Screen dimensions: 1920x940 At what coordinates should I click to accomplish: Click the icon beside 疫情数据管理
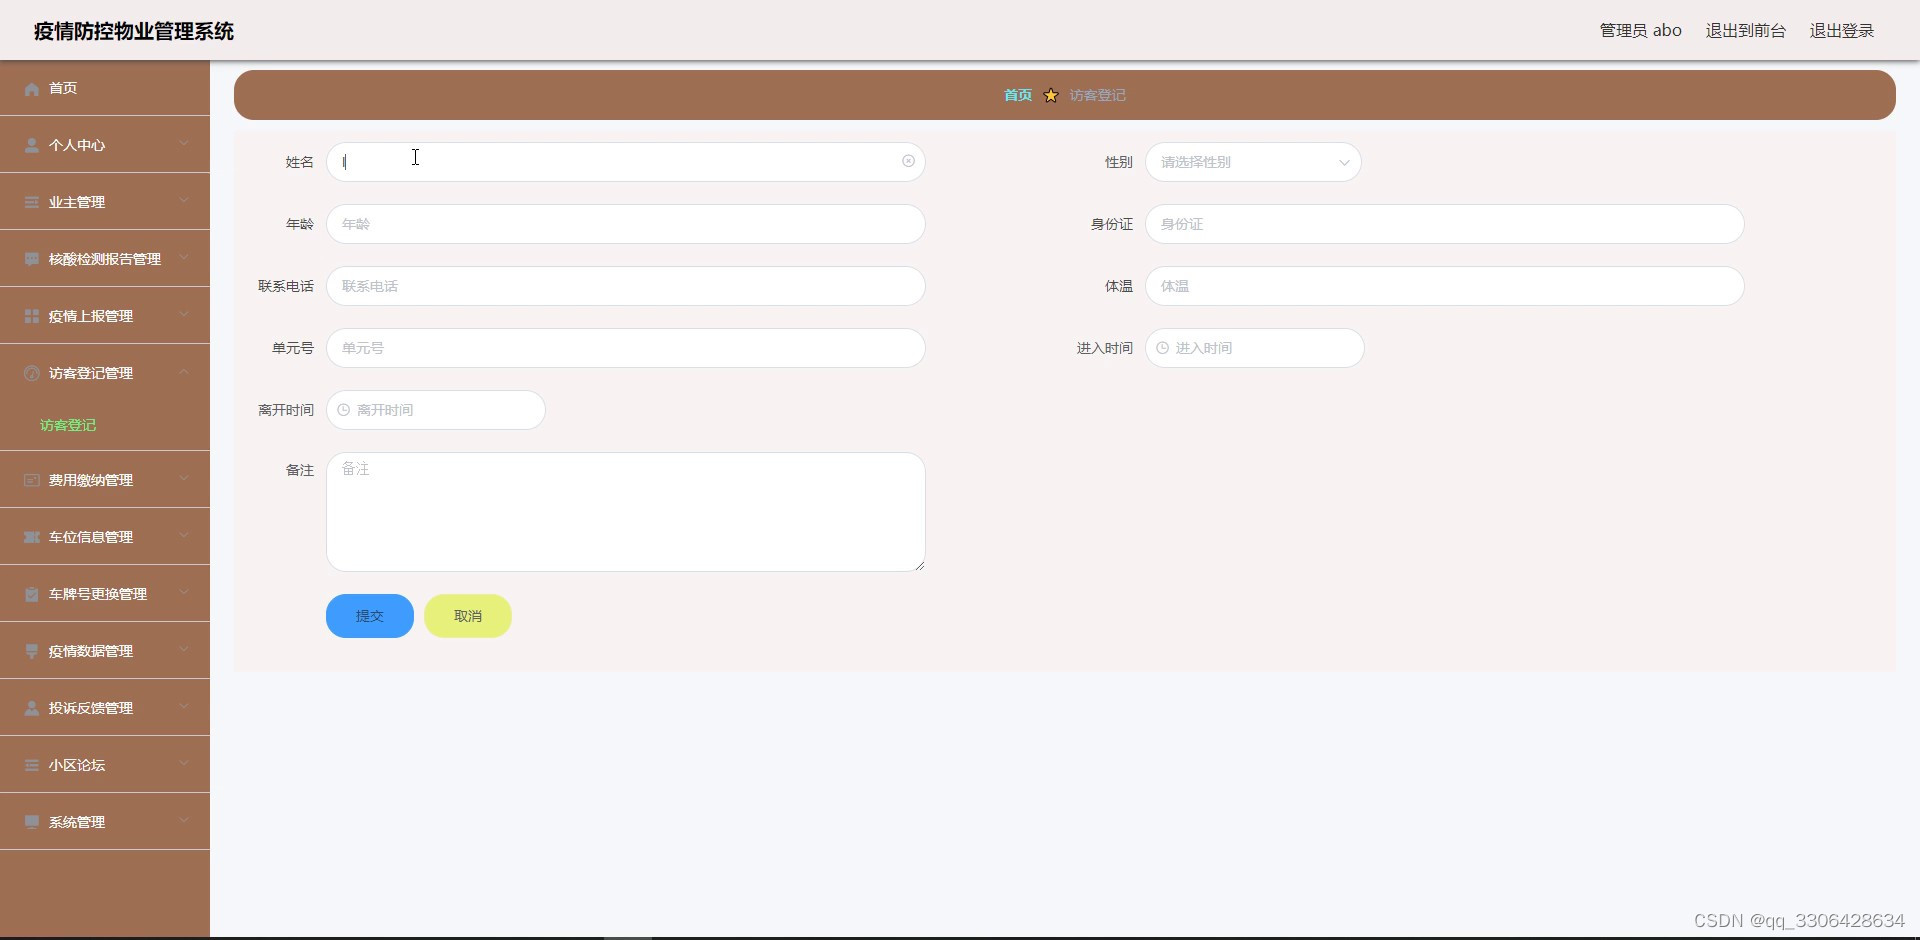(x=32, y=652)
